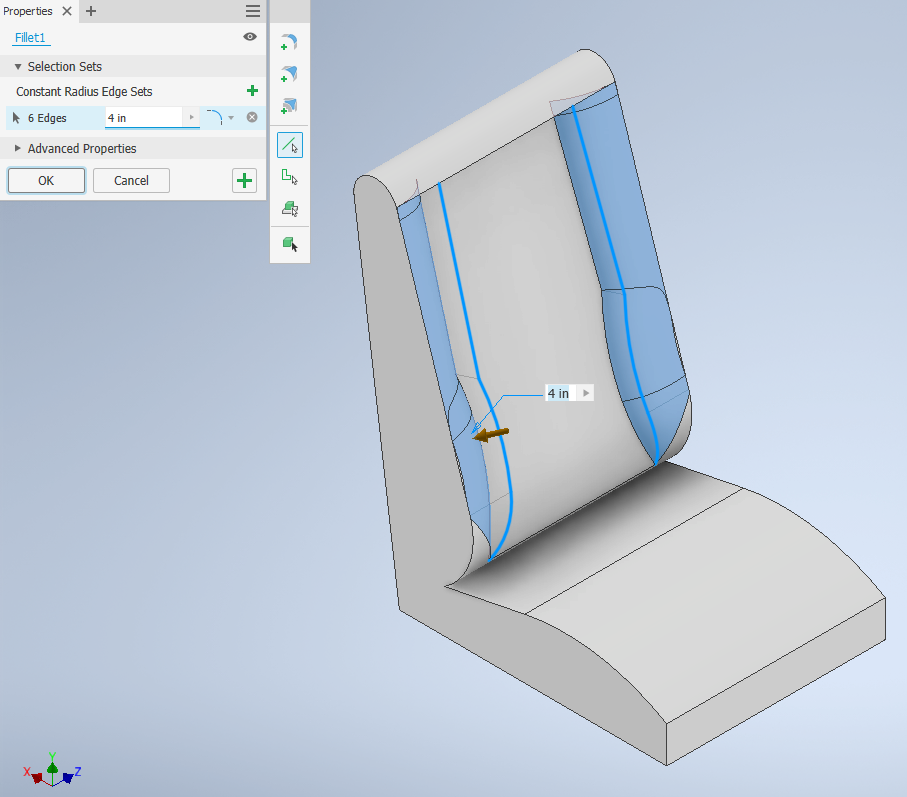907x797 pixels.
Task: Click the Fillet1 feature name link
Action: click(30, 38)
